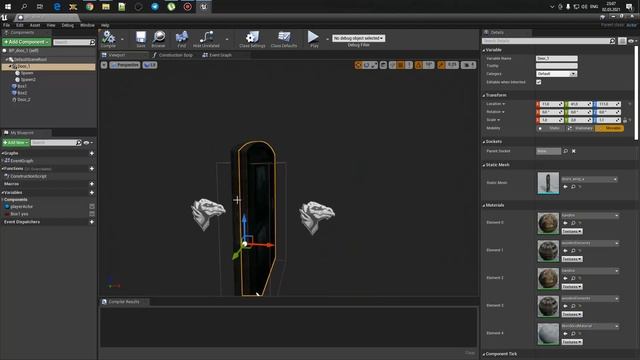Set Mobility to Static

pos(551,128)
